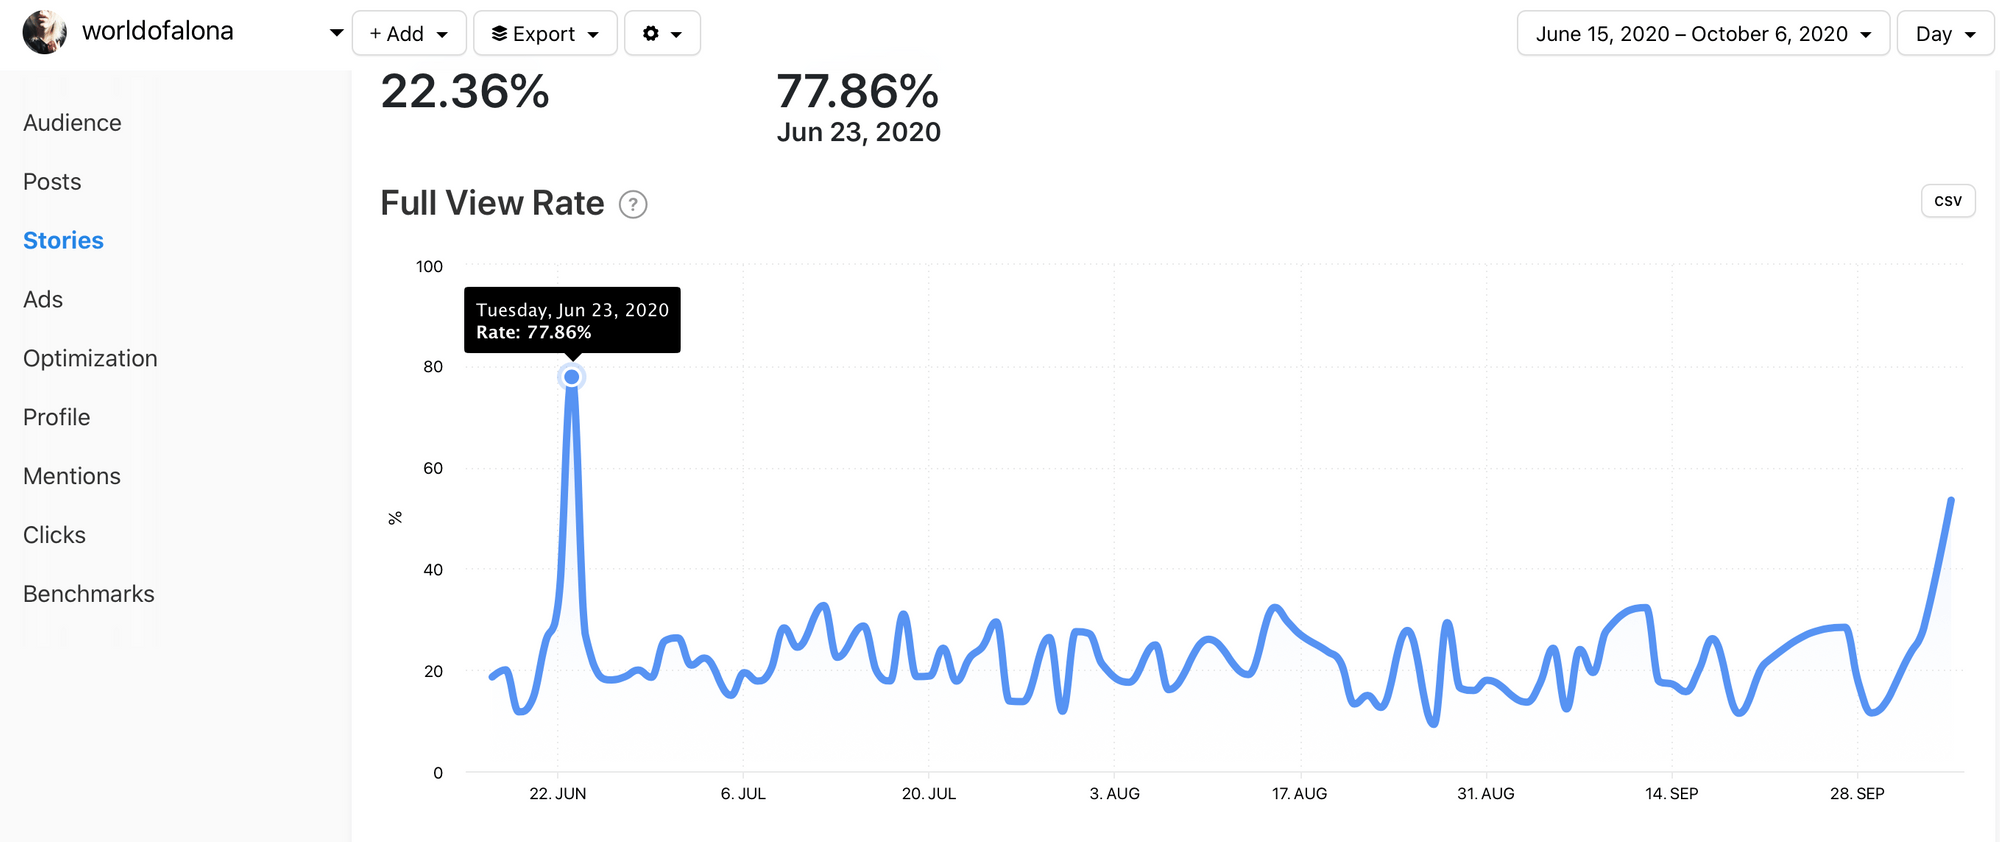The width and height of the screenshot is (2000, 842).
Task: Open the Optimization page
Action: [x=90, y=359]
